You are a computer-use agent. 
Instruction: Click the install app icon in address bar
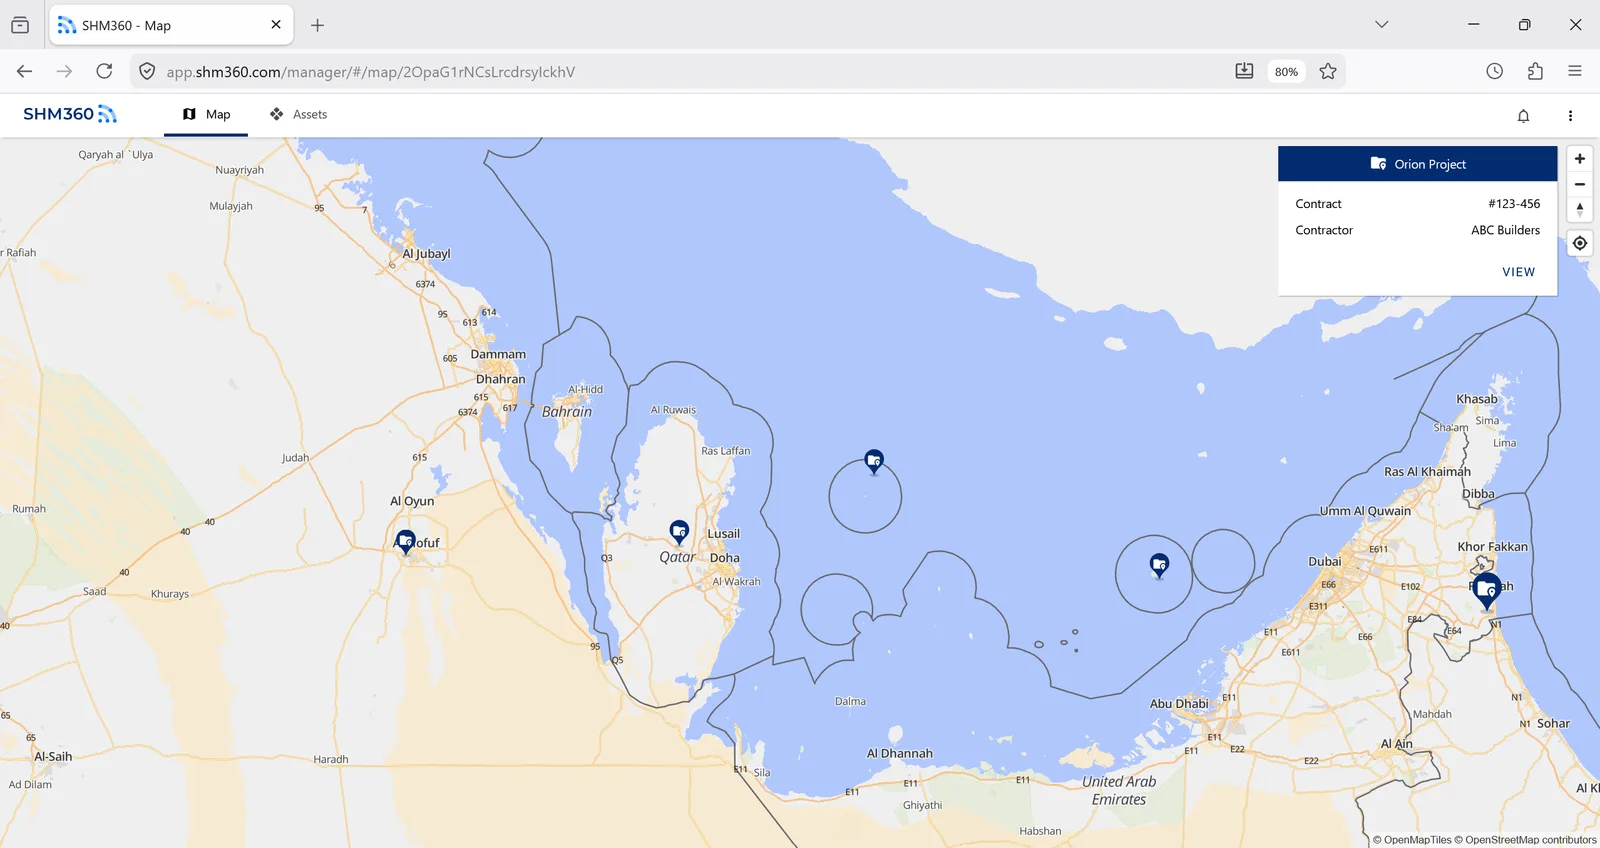click(1244, 71)
